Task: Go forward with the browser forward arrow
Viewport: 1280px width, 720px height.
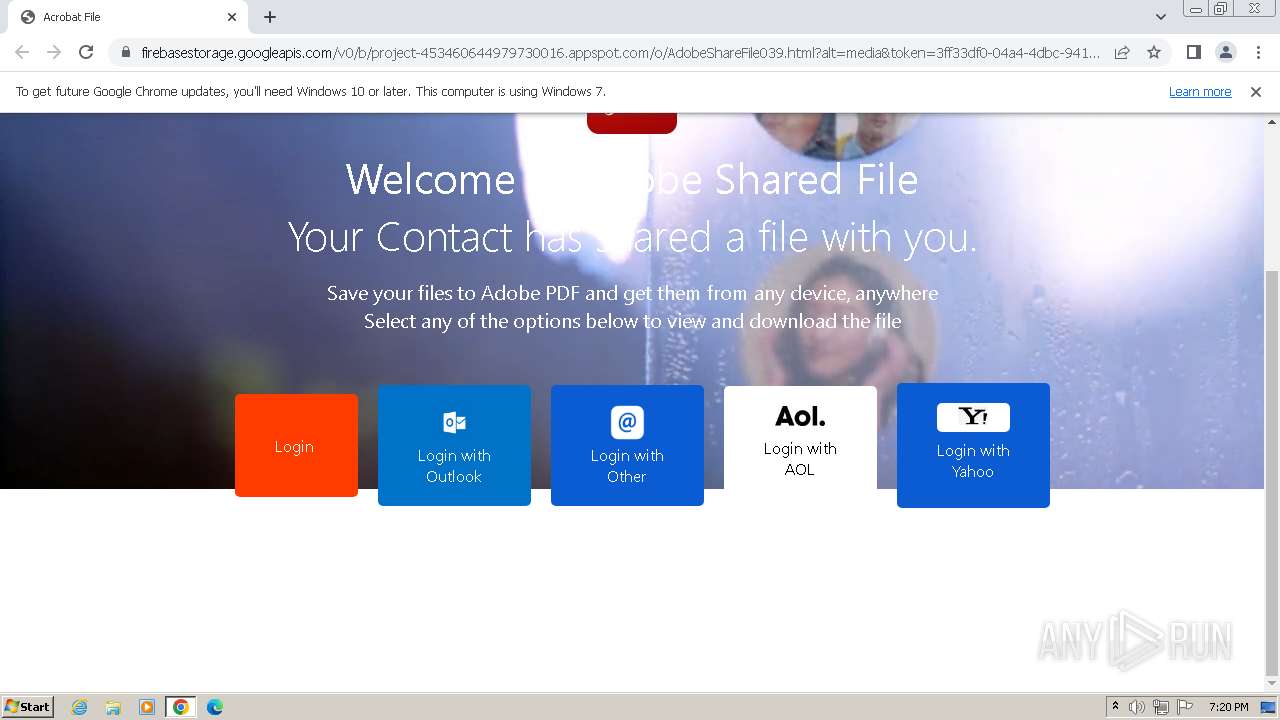Action: (x=54, y=52)
